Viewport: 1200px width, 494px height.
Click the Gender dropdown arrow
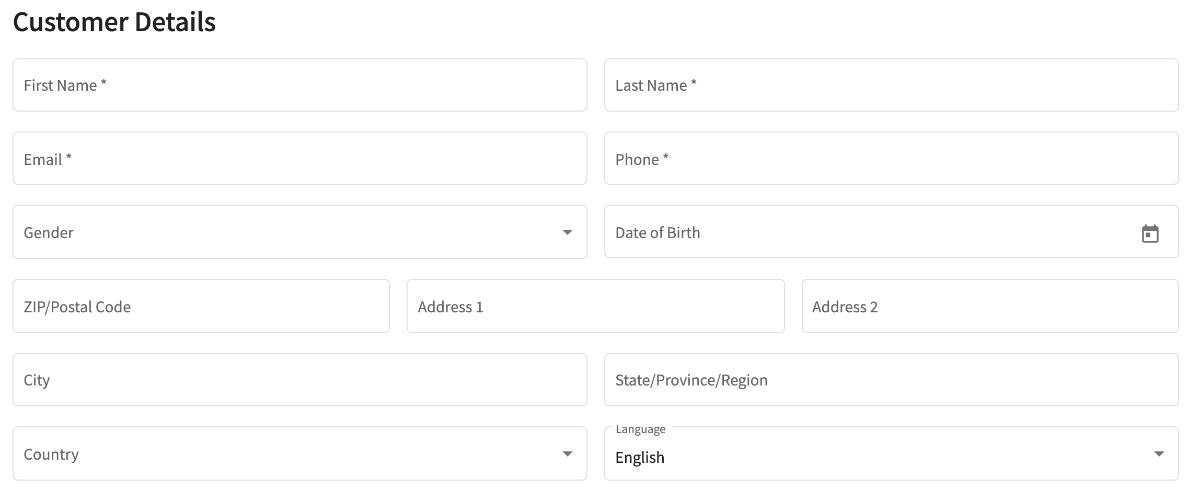[x=567, y=233]
